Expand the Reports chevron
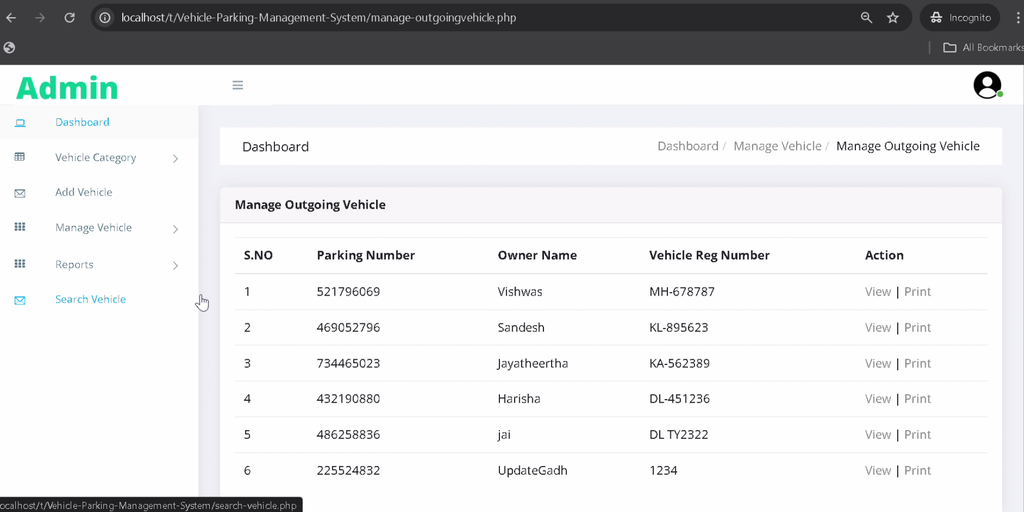 (175, 265)
